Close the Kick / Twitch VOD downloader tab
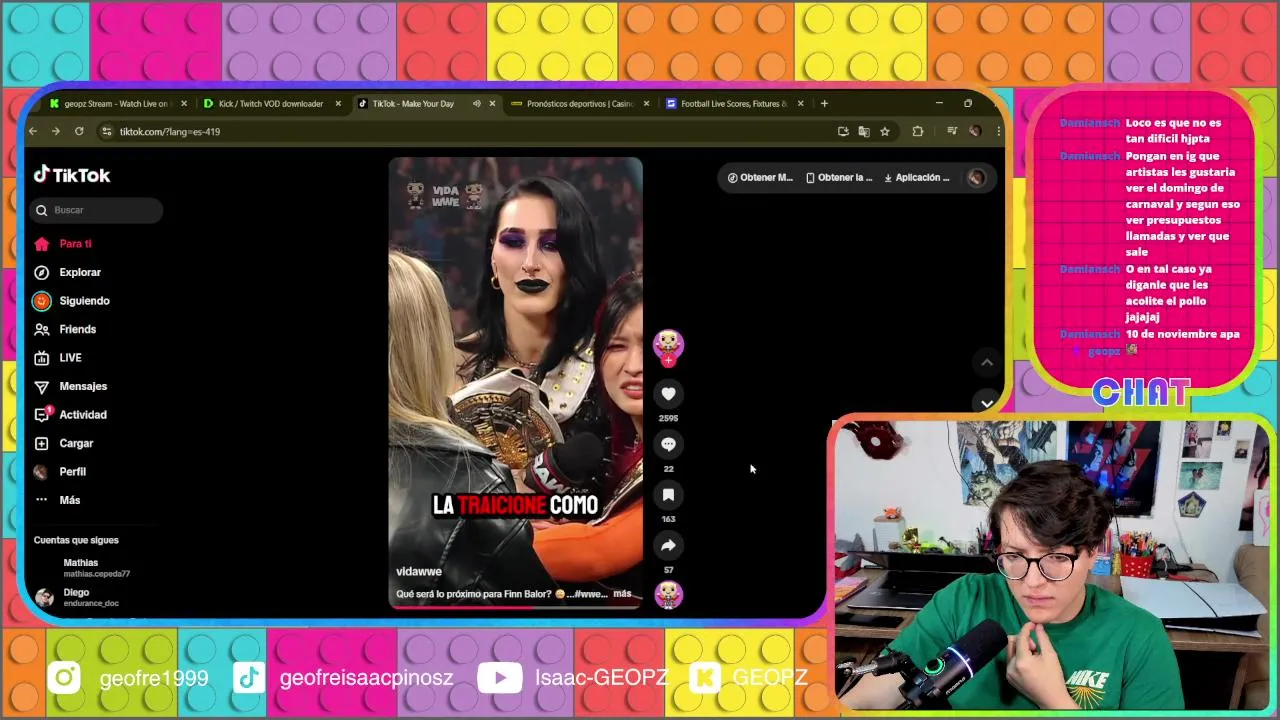This screenshot has height=720, width=1280. click(338, 104)
